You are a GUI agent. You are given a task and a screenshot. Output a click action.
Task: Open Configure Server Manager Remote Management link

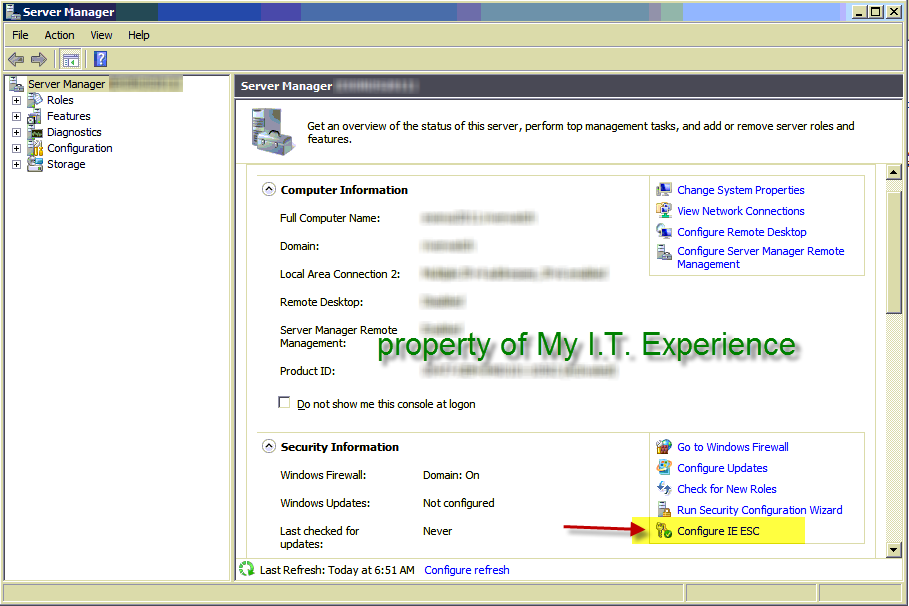point(760,257)
